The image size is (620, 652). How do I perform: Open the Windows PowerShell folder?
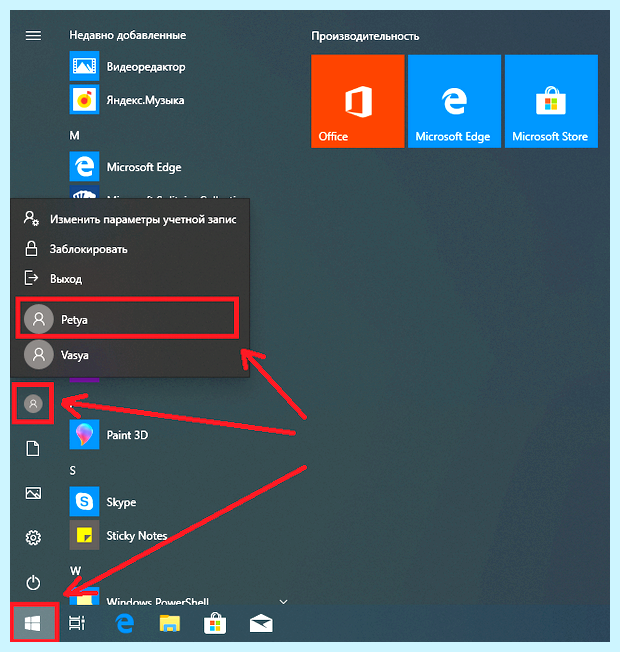[139, 599]
